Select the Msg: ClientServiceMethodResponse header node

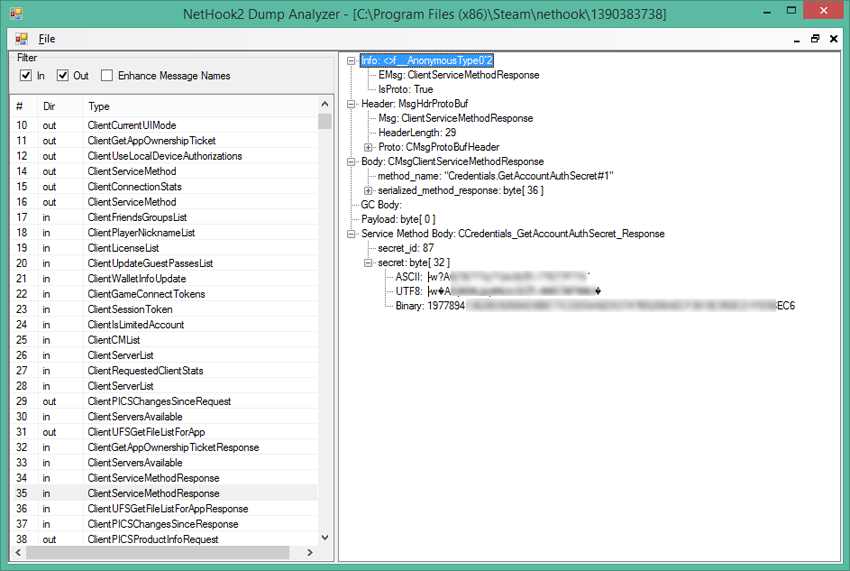point(455,118)
